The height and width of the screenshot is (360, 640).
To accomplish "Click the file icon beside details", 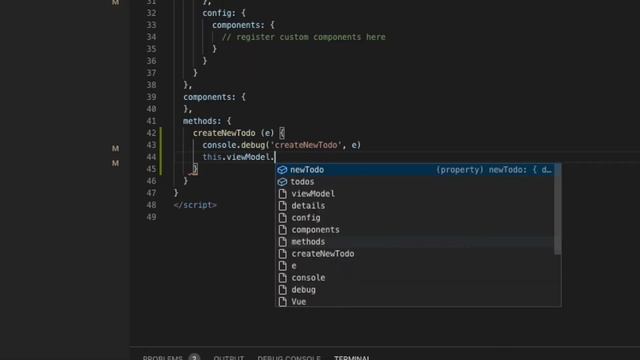I will click(x=282, y=206).
